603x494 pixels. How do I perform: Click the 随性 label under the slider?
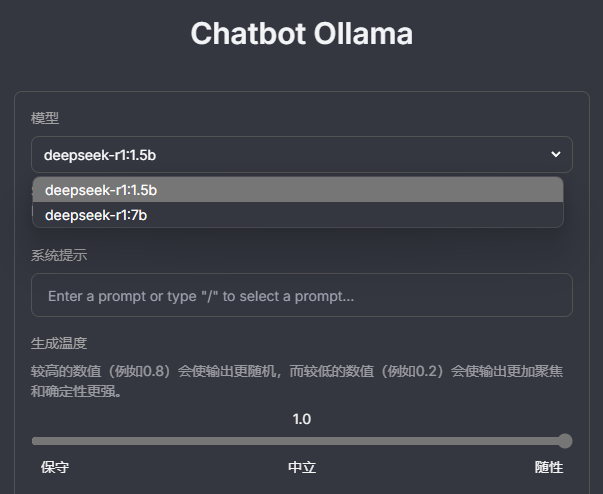549,467
